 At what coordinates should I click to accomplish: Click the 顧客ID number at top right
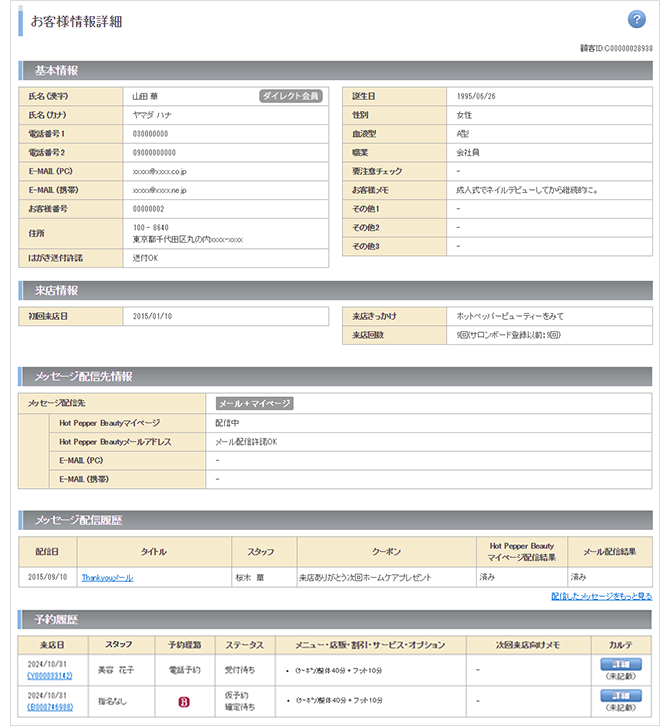(x=616, y=48)
